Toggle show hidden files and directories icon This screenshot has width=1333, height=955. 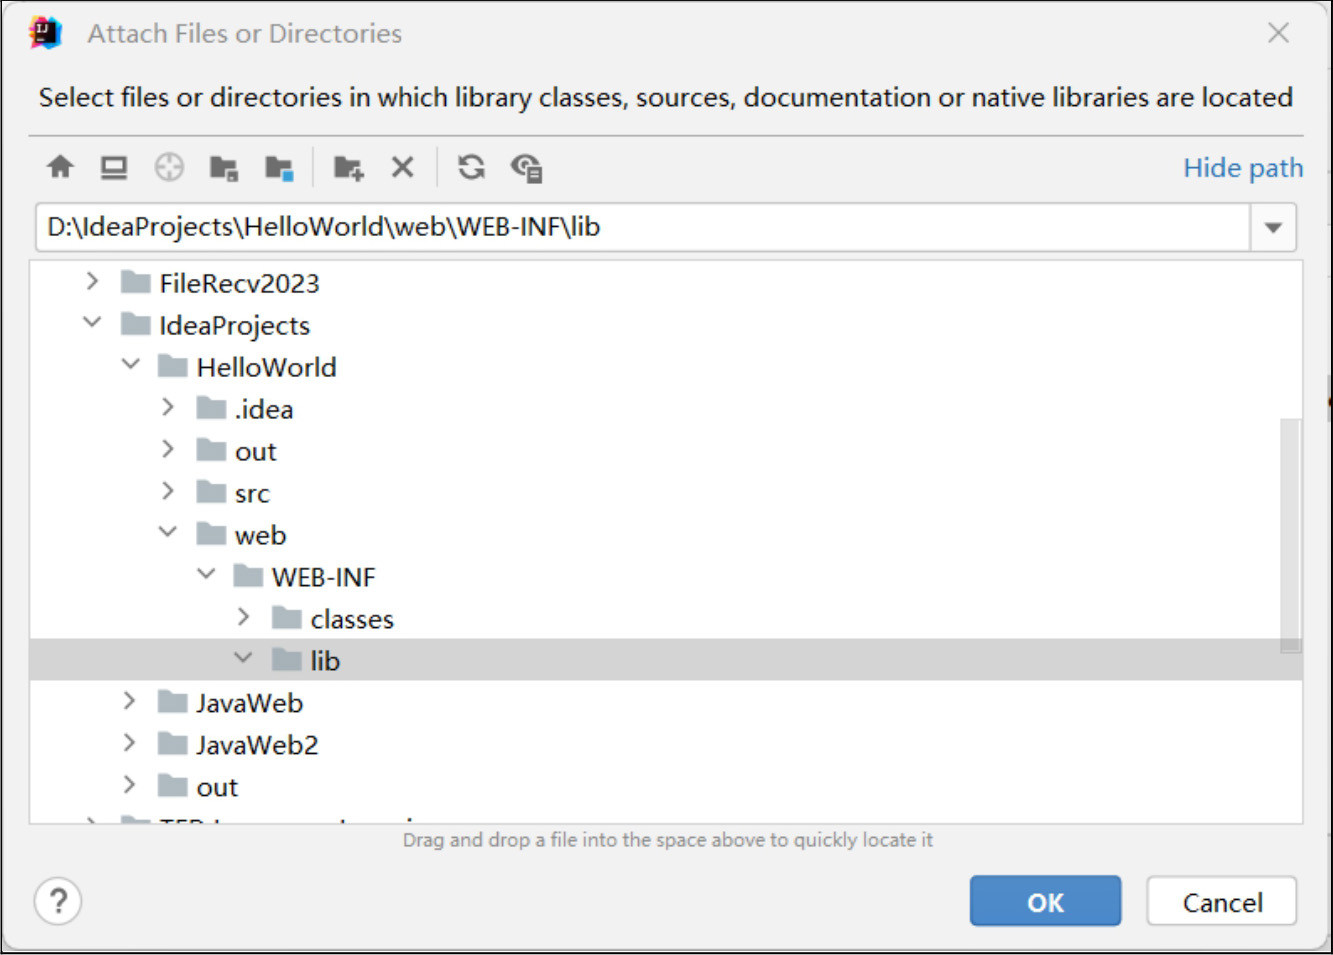click(x=526, y=167)
